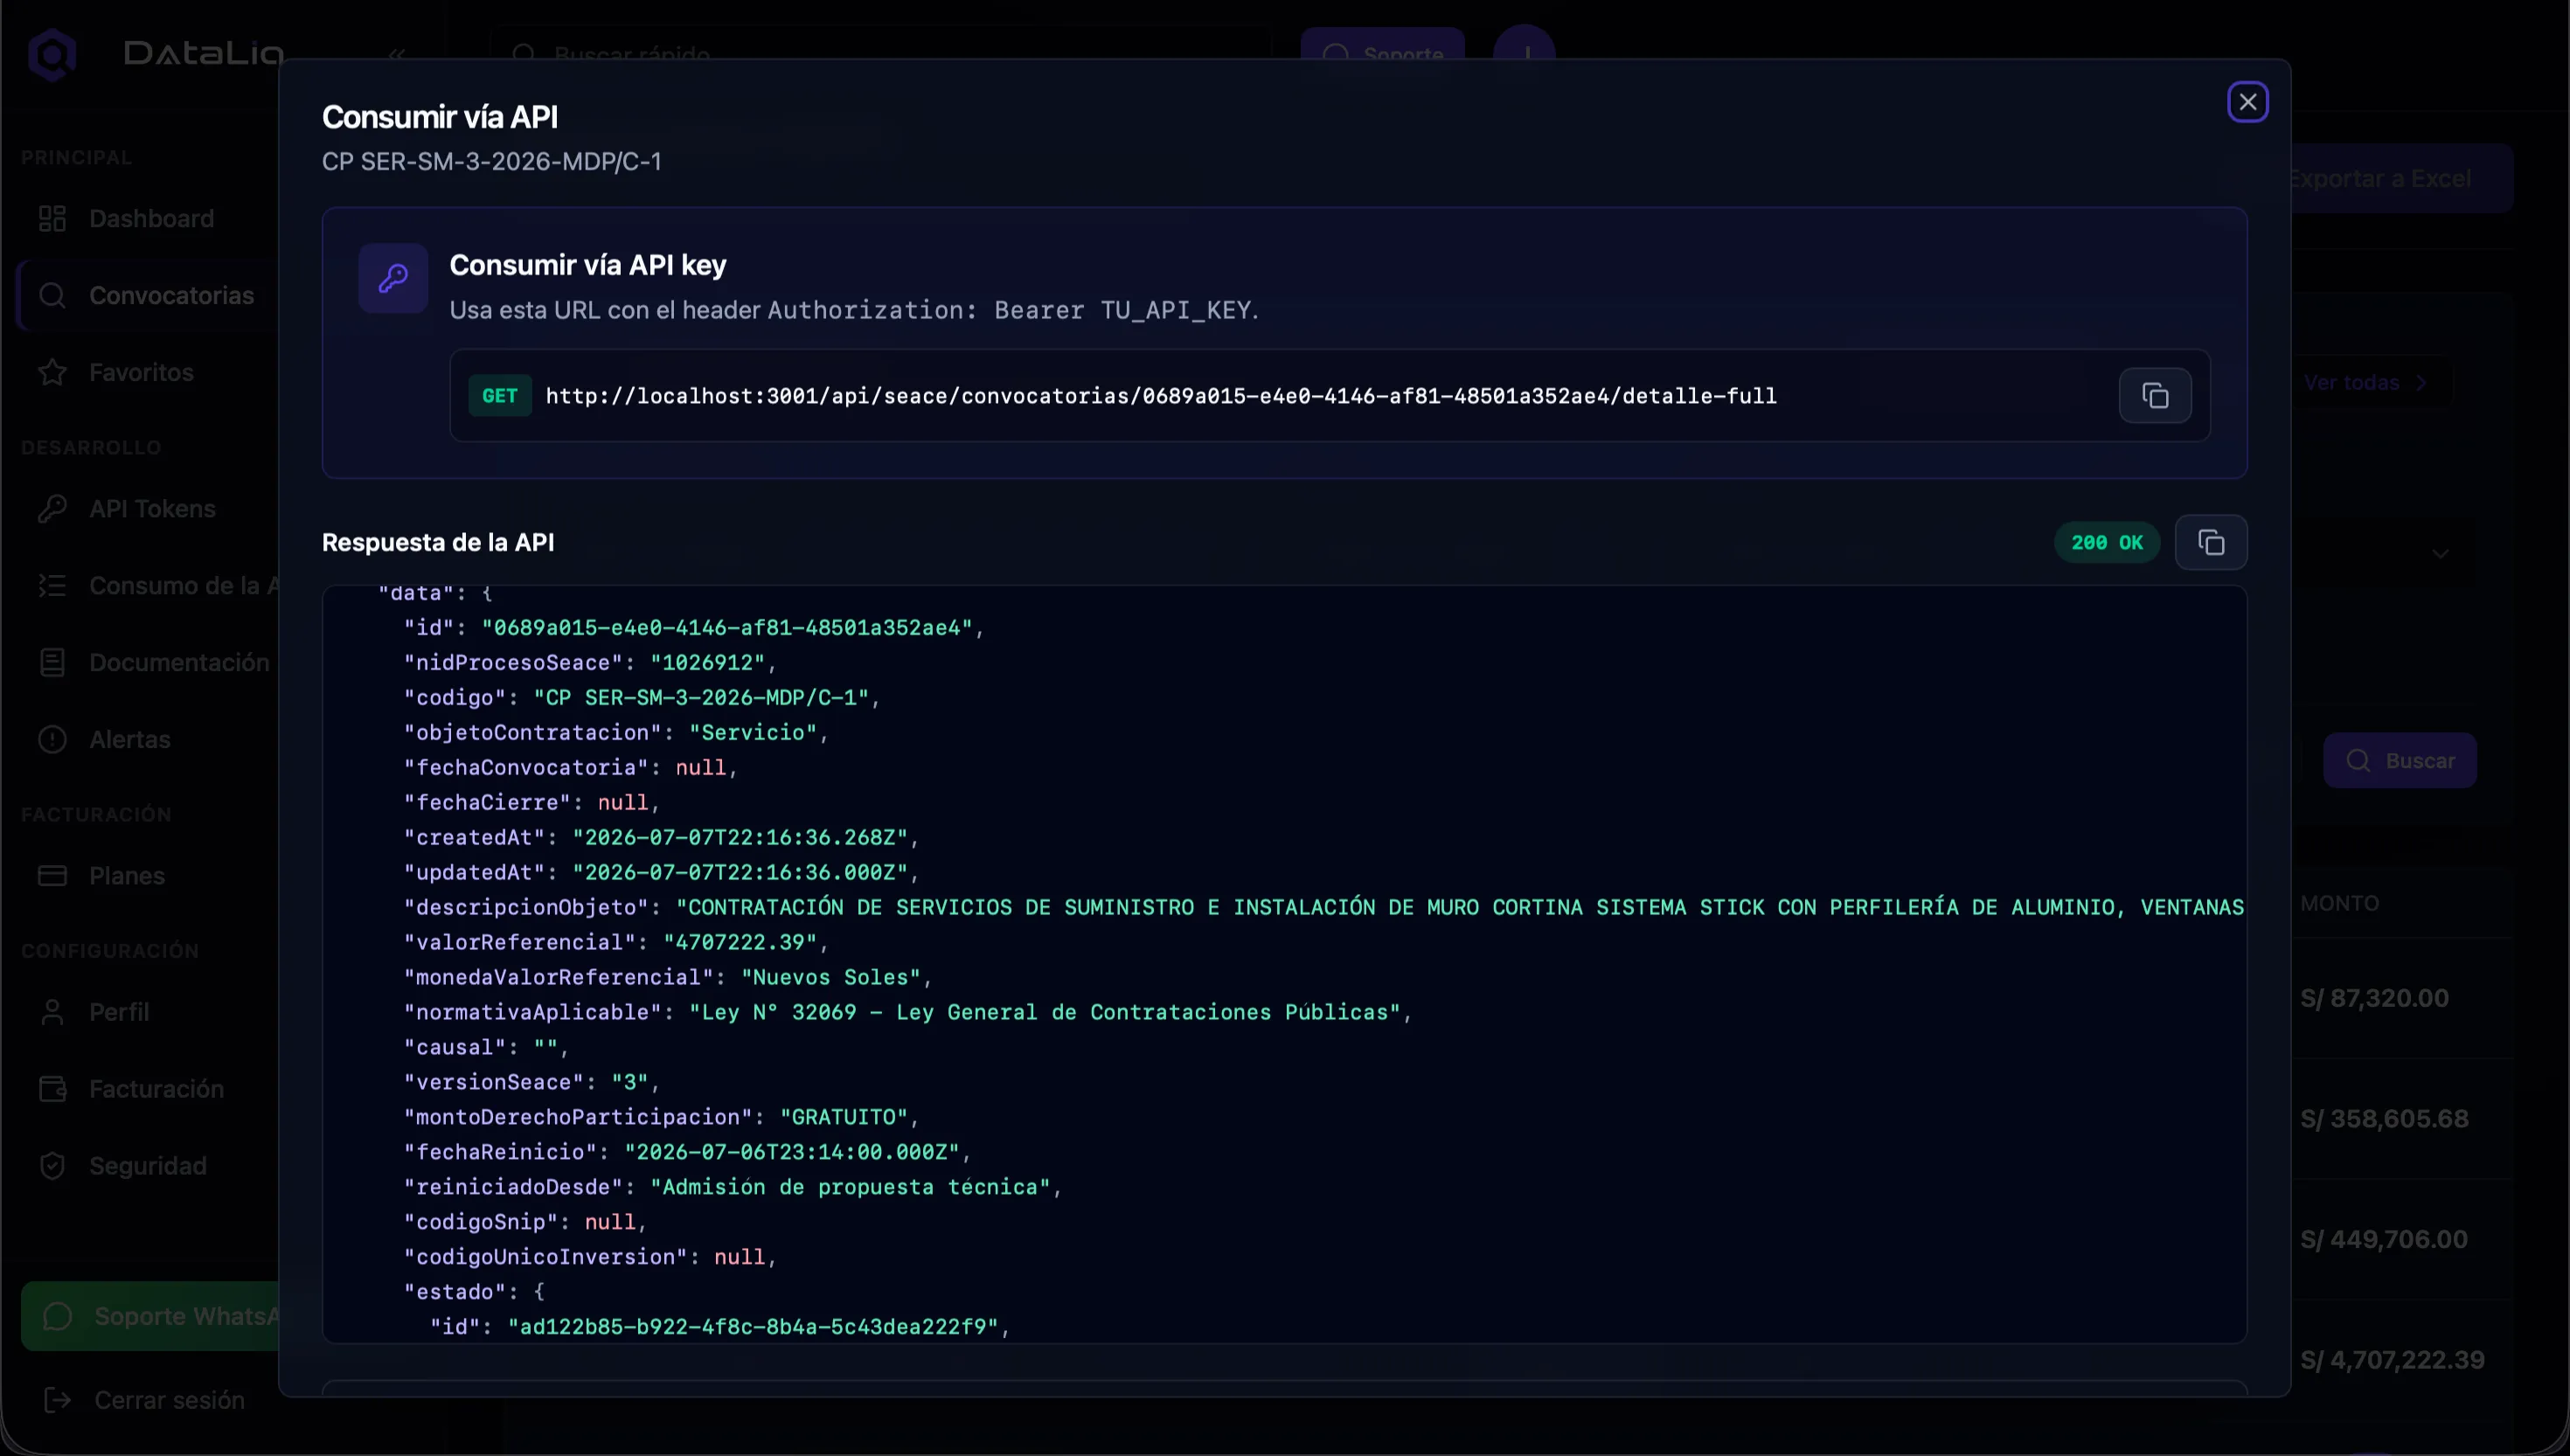Click the Documentación page icon
2570x1456 pixels.
click(52, 663)
